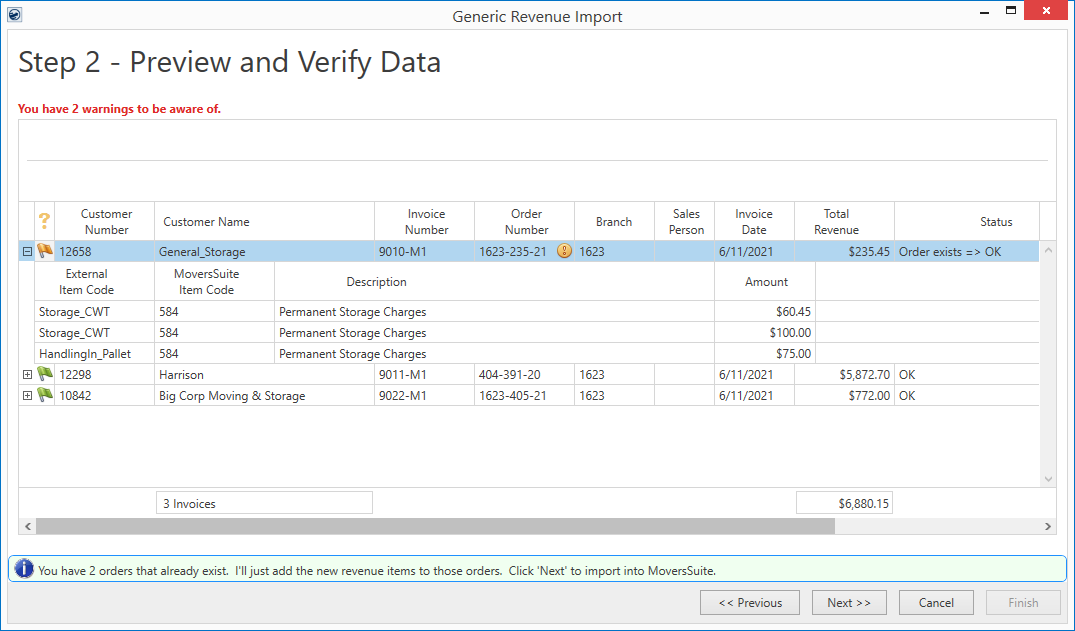This screenshot has width=1075, height=631.
Task: Click Next >> to import revenue
Action: [x=849, y=603]
